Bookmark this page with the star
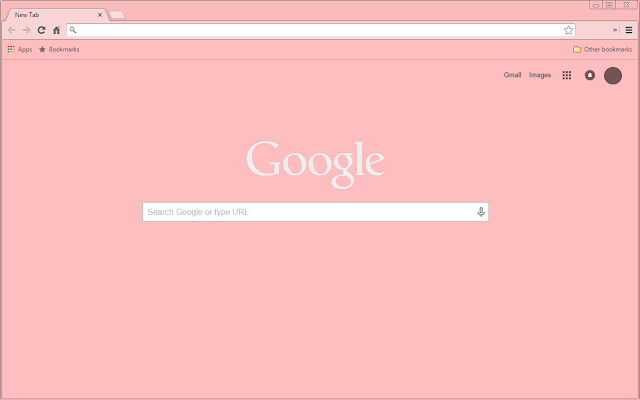 tap(568, 30)
